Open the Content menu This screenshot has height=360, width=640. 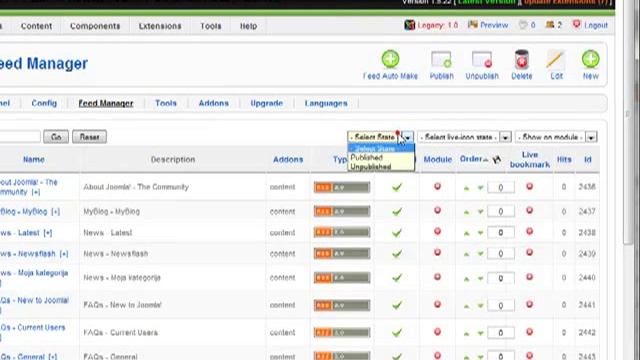[36, 26]
